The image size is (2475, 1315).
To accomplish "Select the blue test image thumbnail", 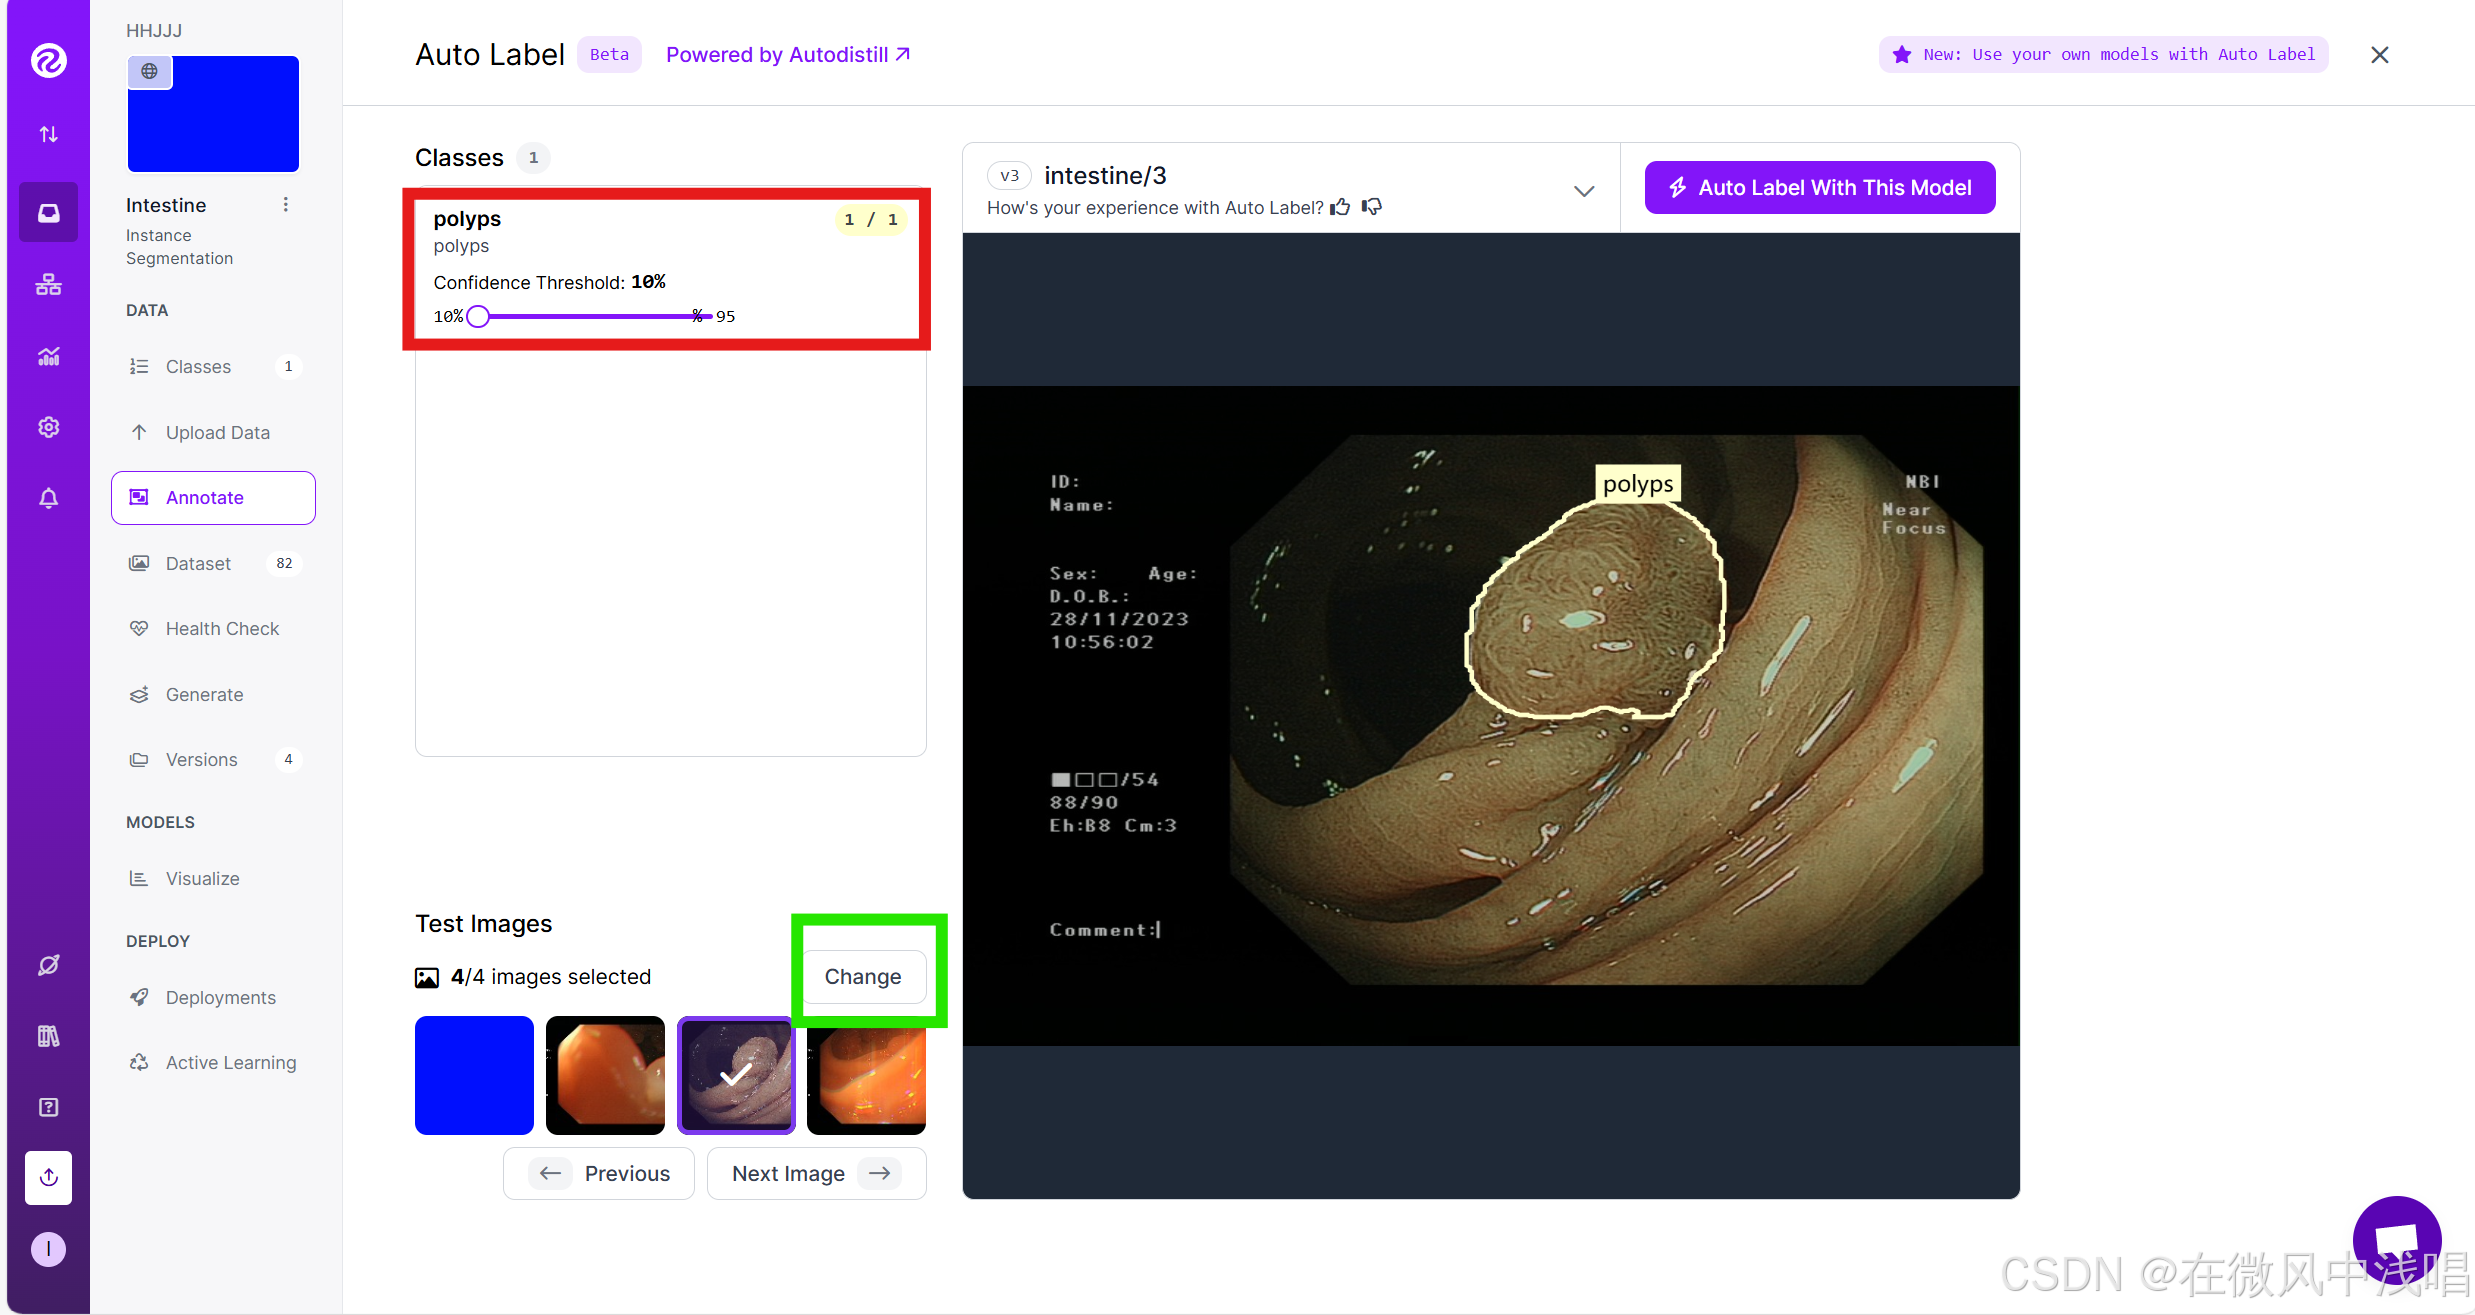I will pos(473,1075).
